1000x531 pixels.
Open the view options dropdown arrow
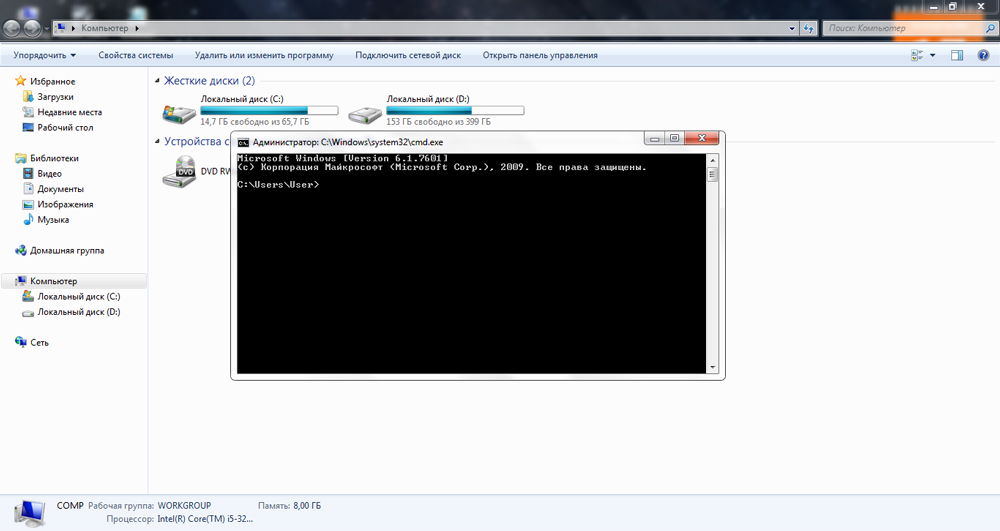(933, 55)
